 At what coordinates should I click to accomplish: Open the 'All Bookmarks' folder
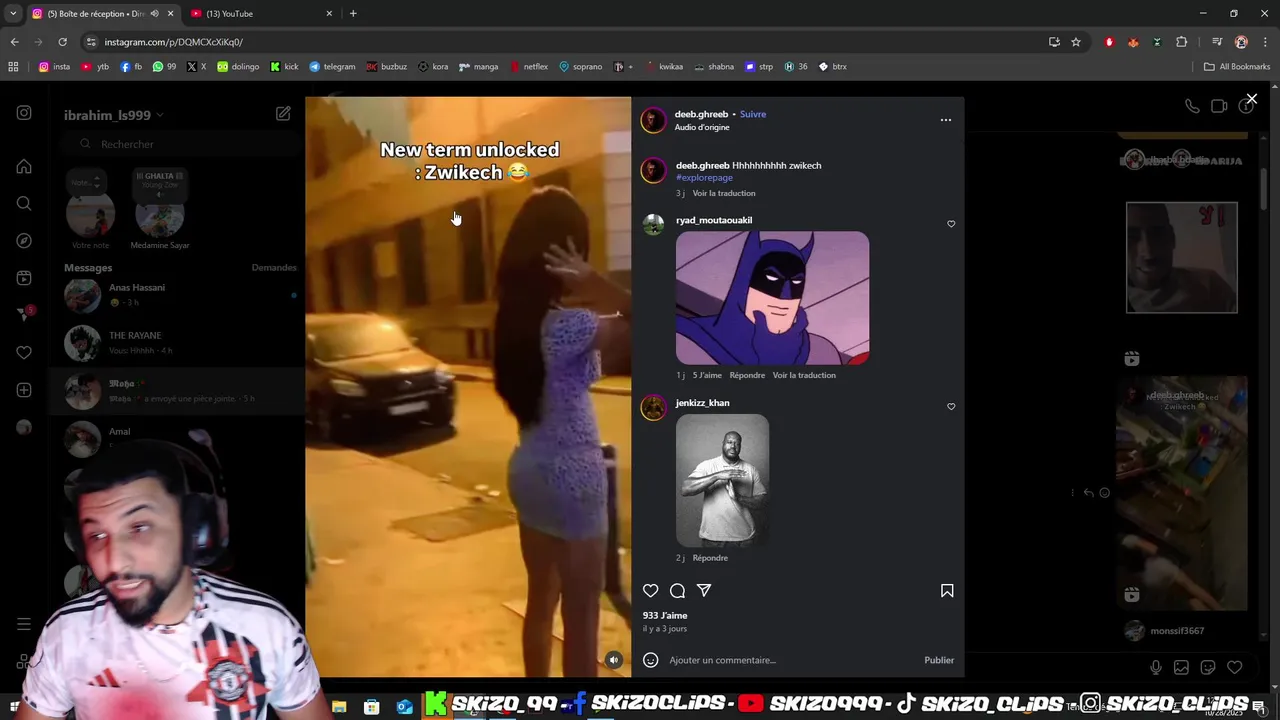click(1237, 67)
